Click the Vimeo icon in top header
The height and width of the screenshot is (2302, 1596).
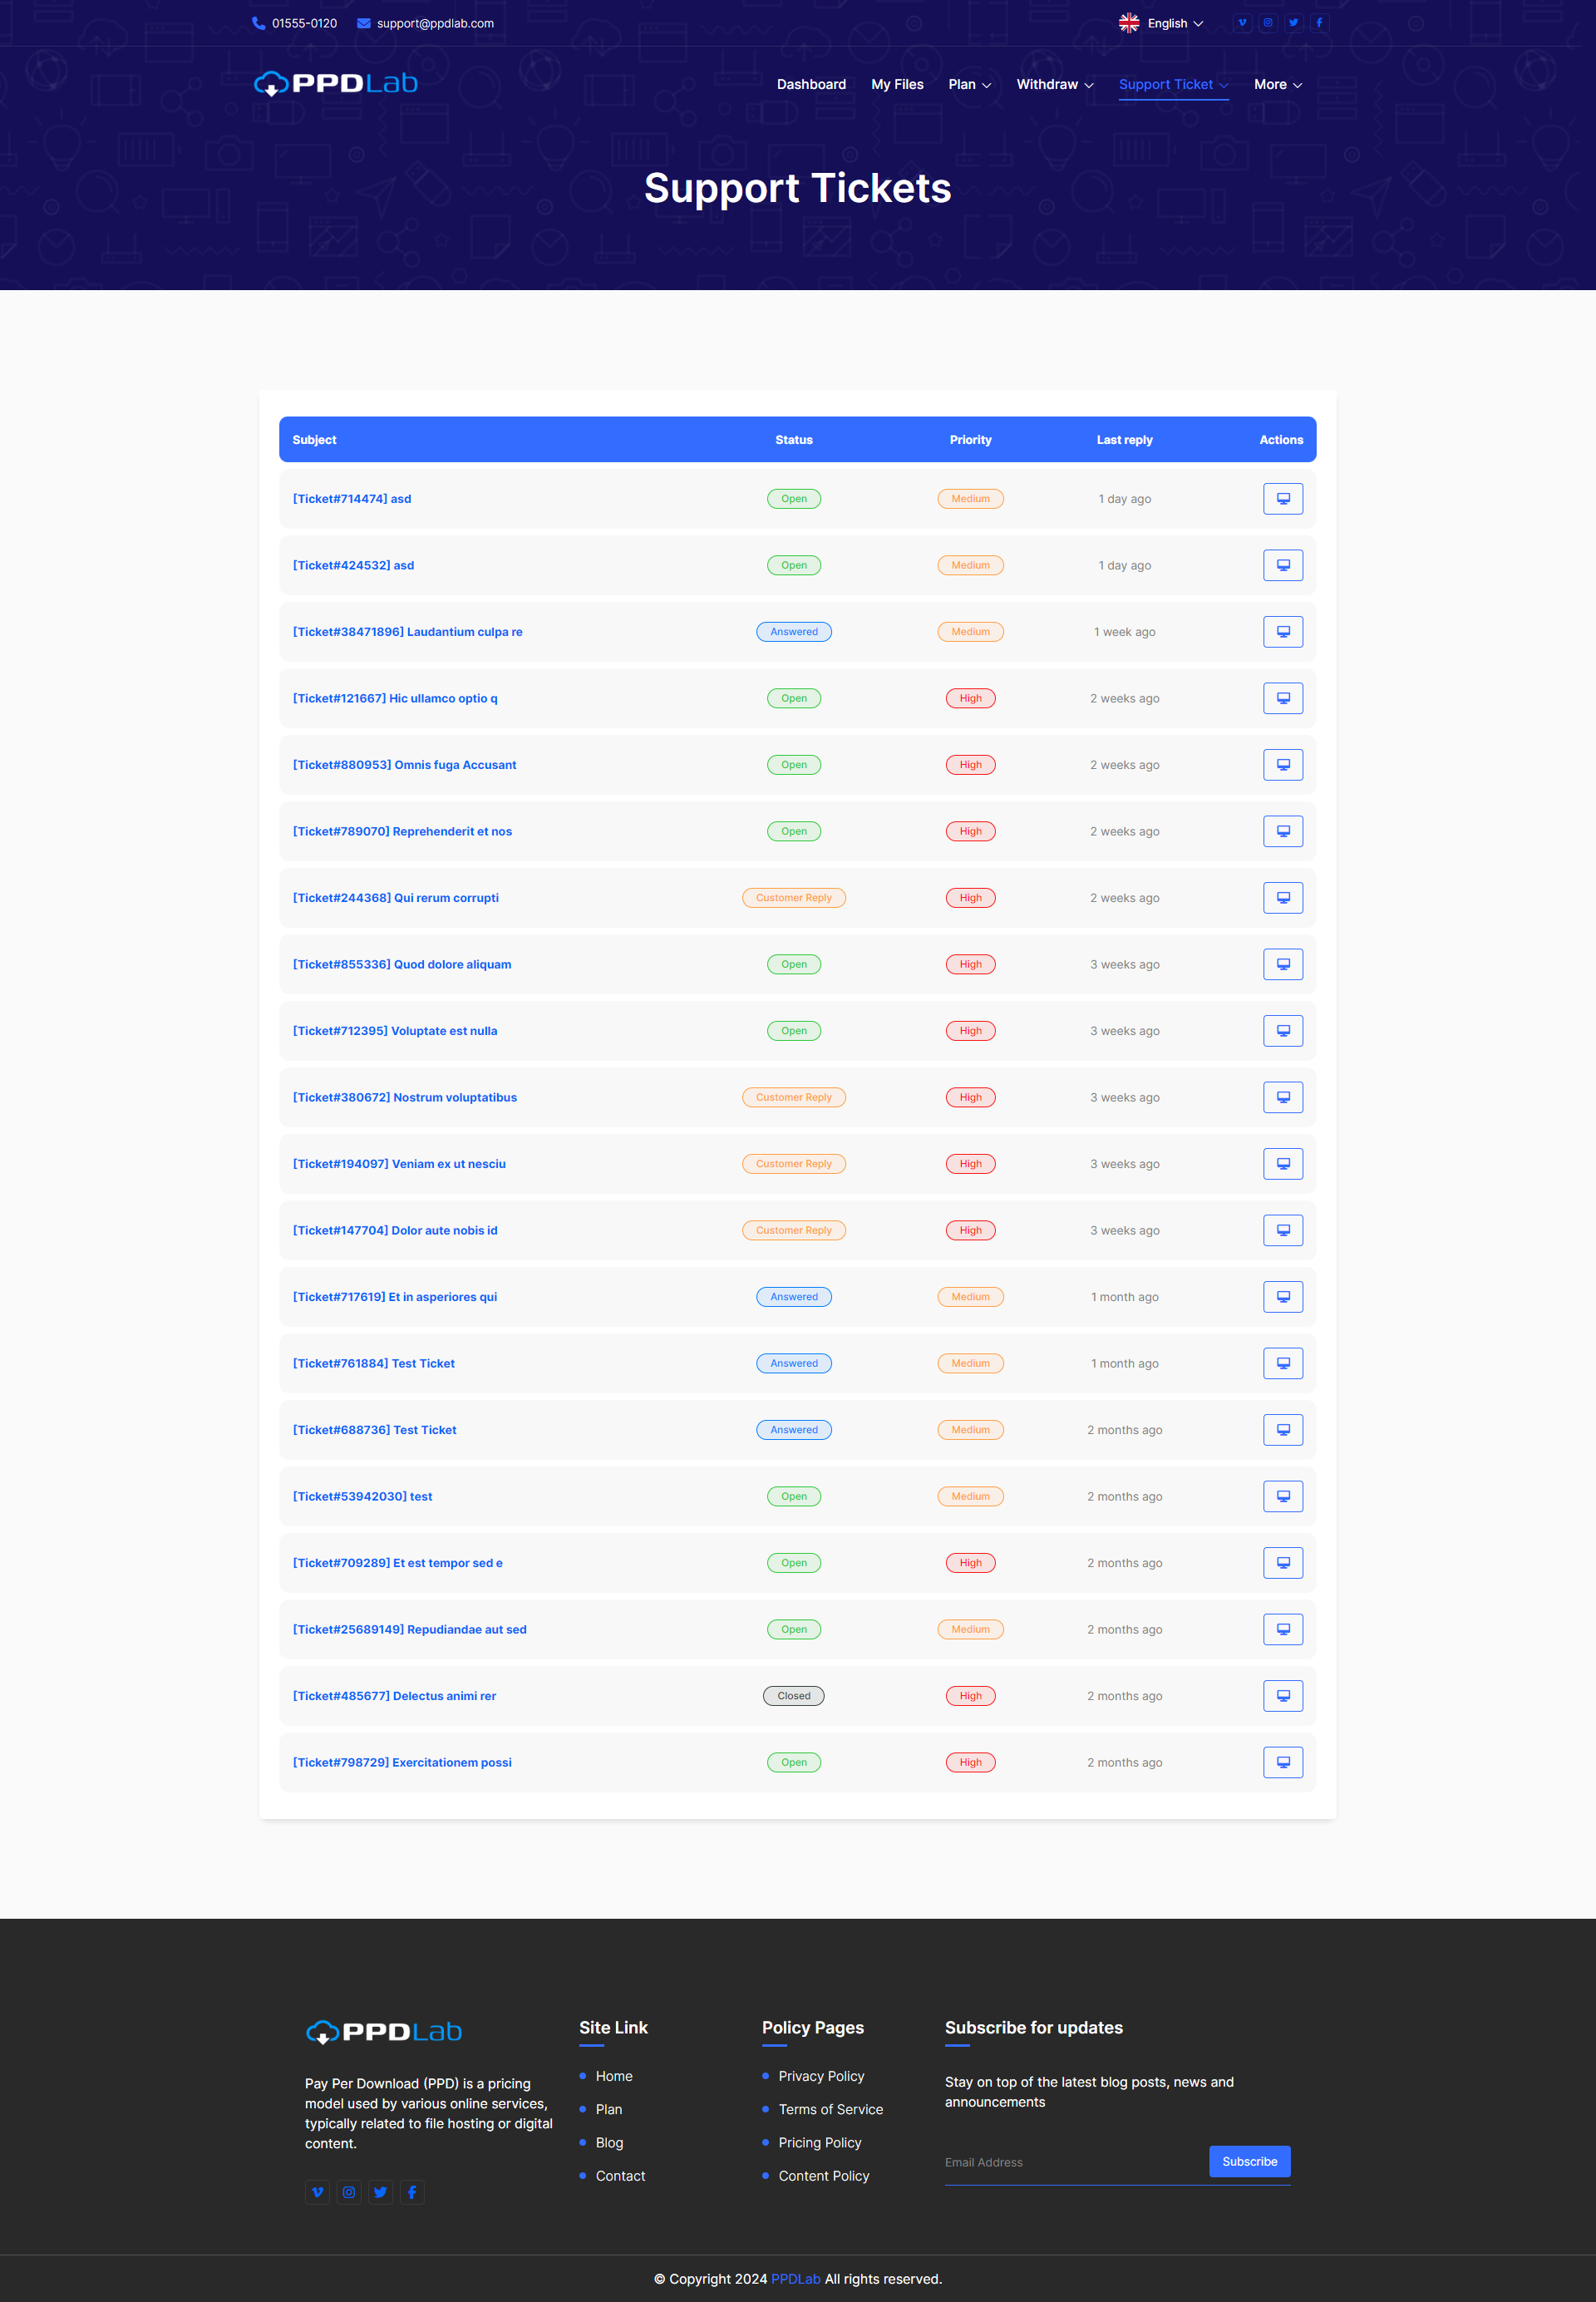point(1242,23)
